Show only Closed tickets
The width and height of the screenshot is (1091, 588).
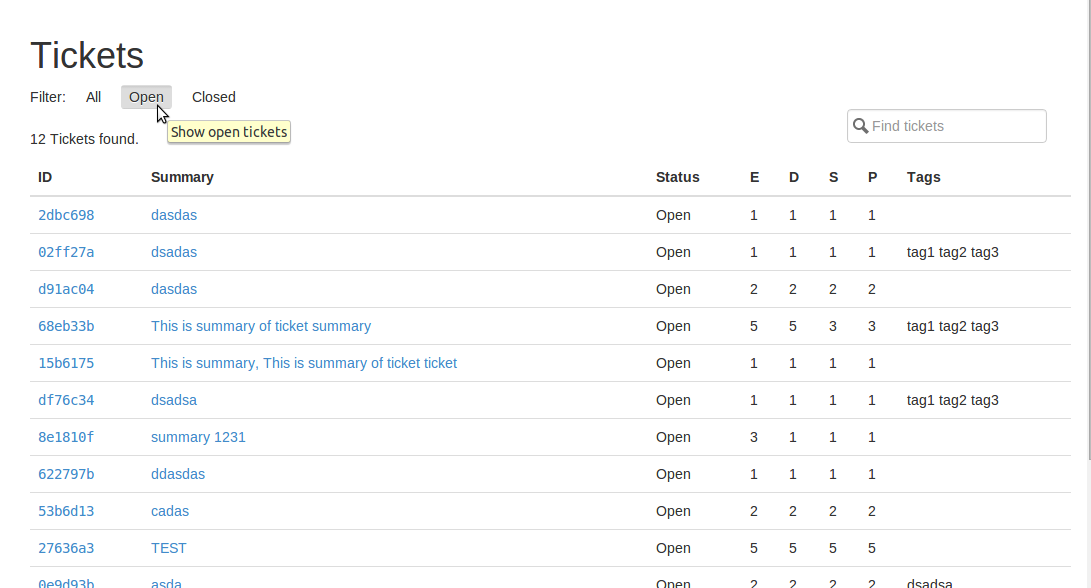tap(213, 97)
